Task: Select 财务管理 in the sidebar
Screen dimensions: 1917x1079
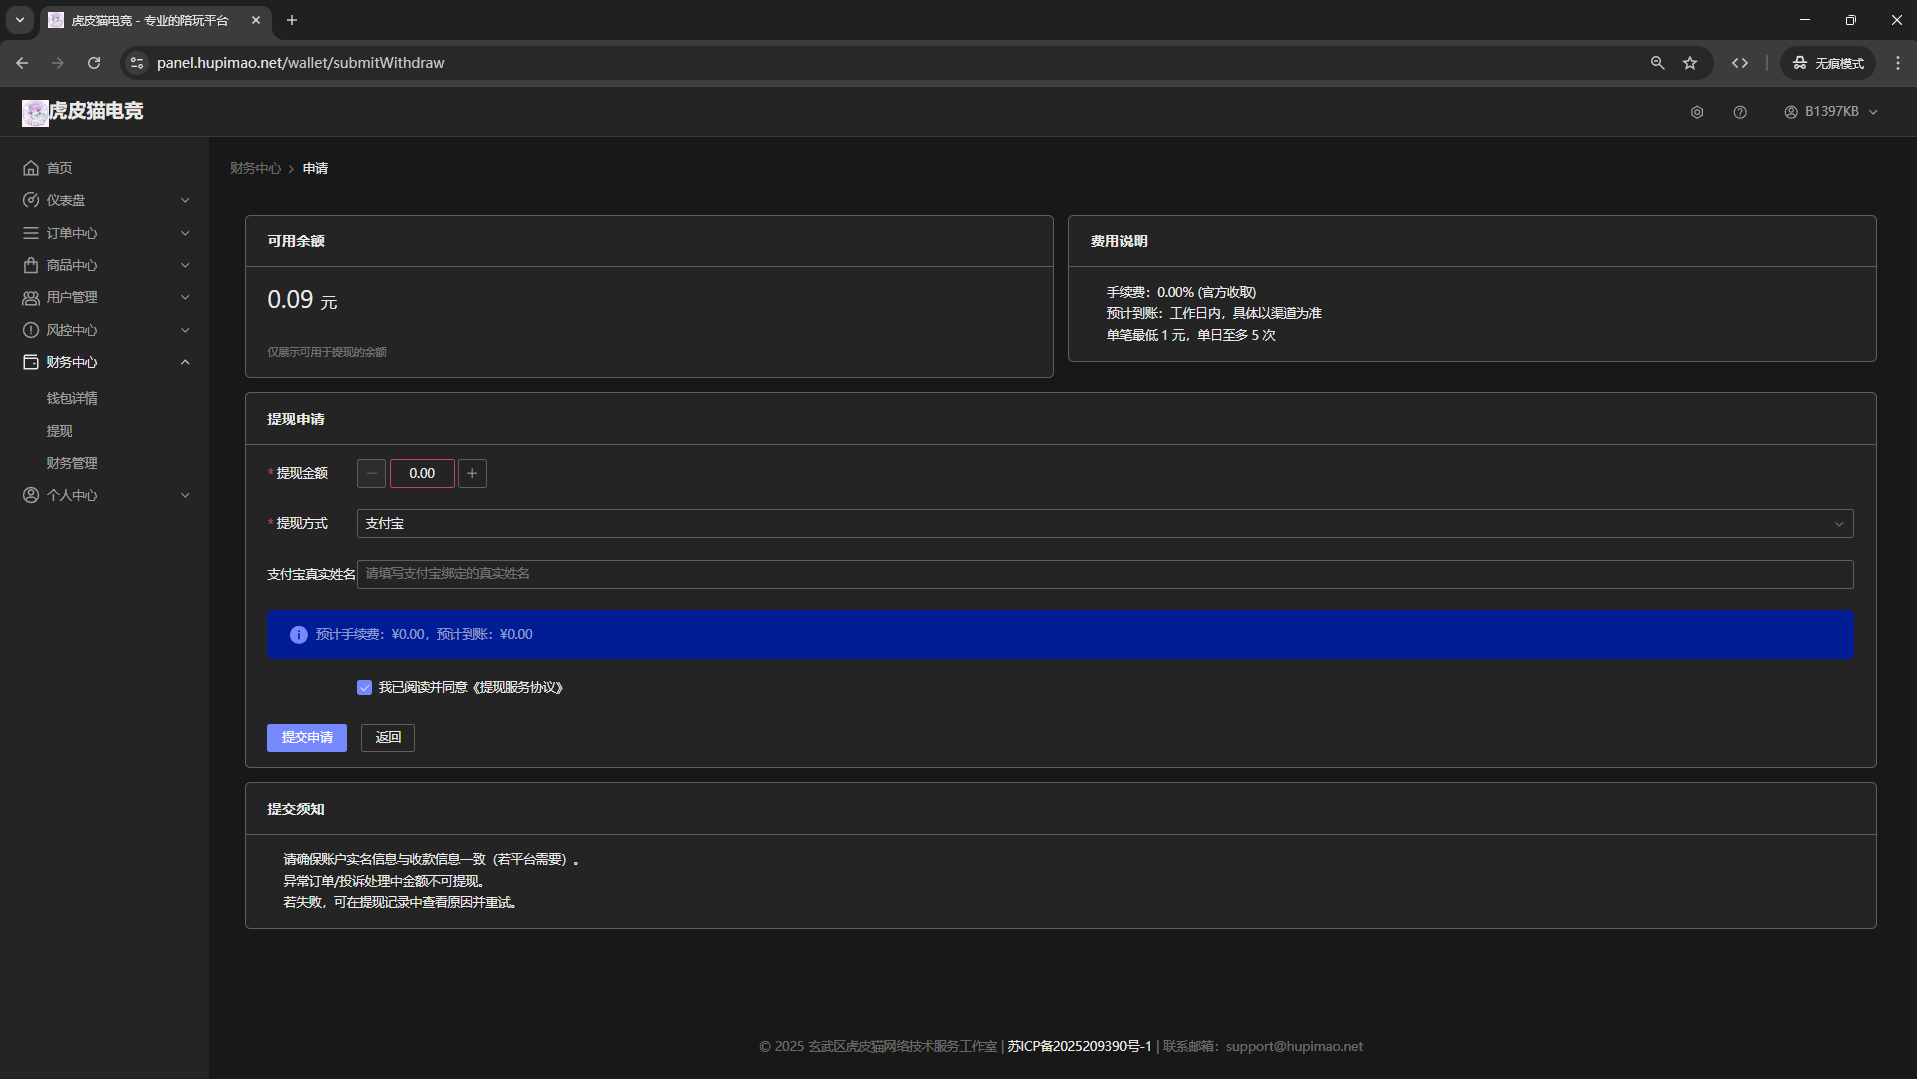Action: click(x=72, y=463)
